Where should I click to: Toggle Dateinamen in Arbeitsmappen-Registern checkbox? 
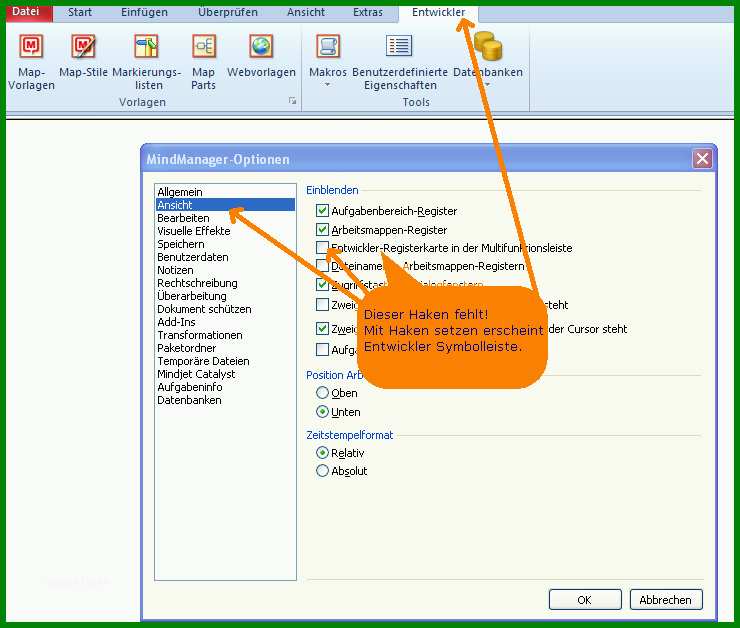click(322, 266)
